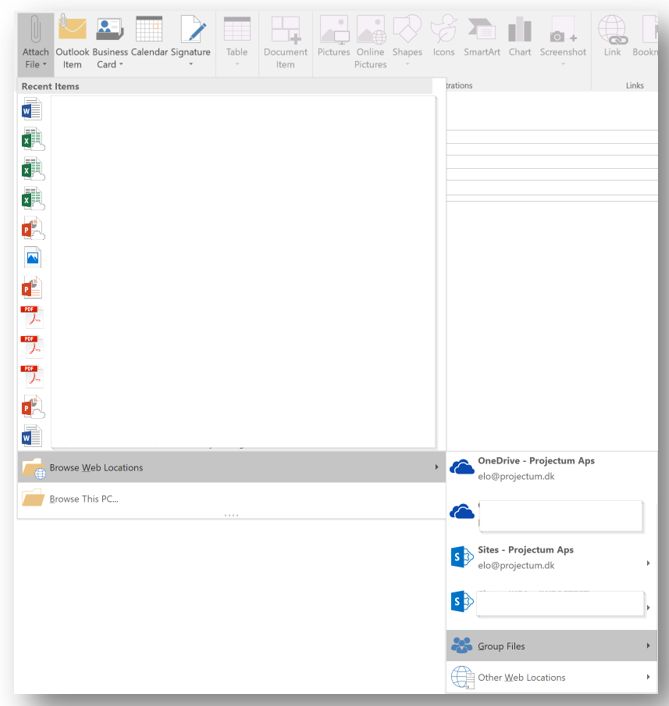This screenshot has height=706, width=669.
Task: Click the Link globe button
Action: (x=612, y=38)
